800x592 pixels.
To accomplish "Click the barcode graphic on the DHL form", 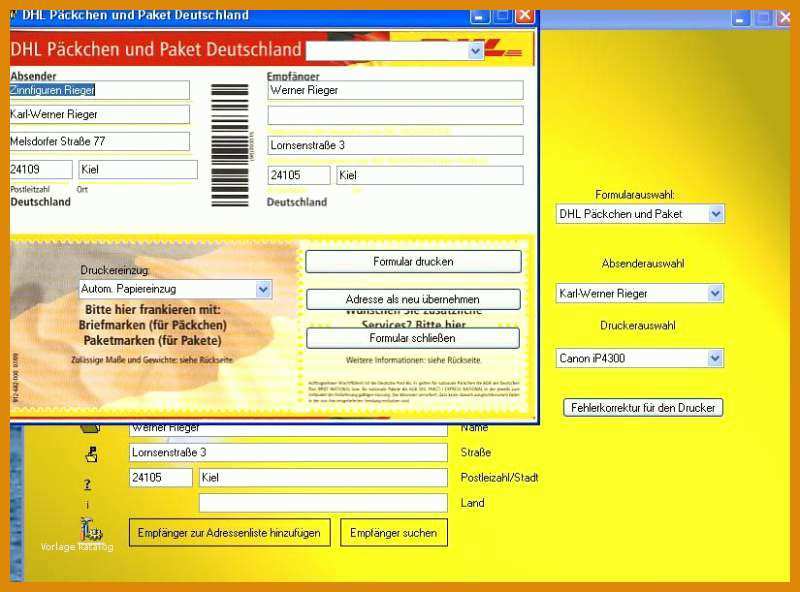I will point(230,146).
